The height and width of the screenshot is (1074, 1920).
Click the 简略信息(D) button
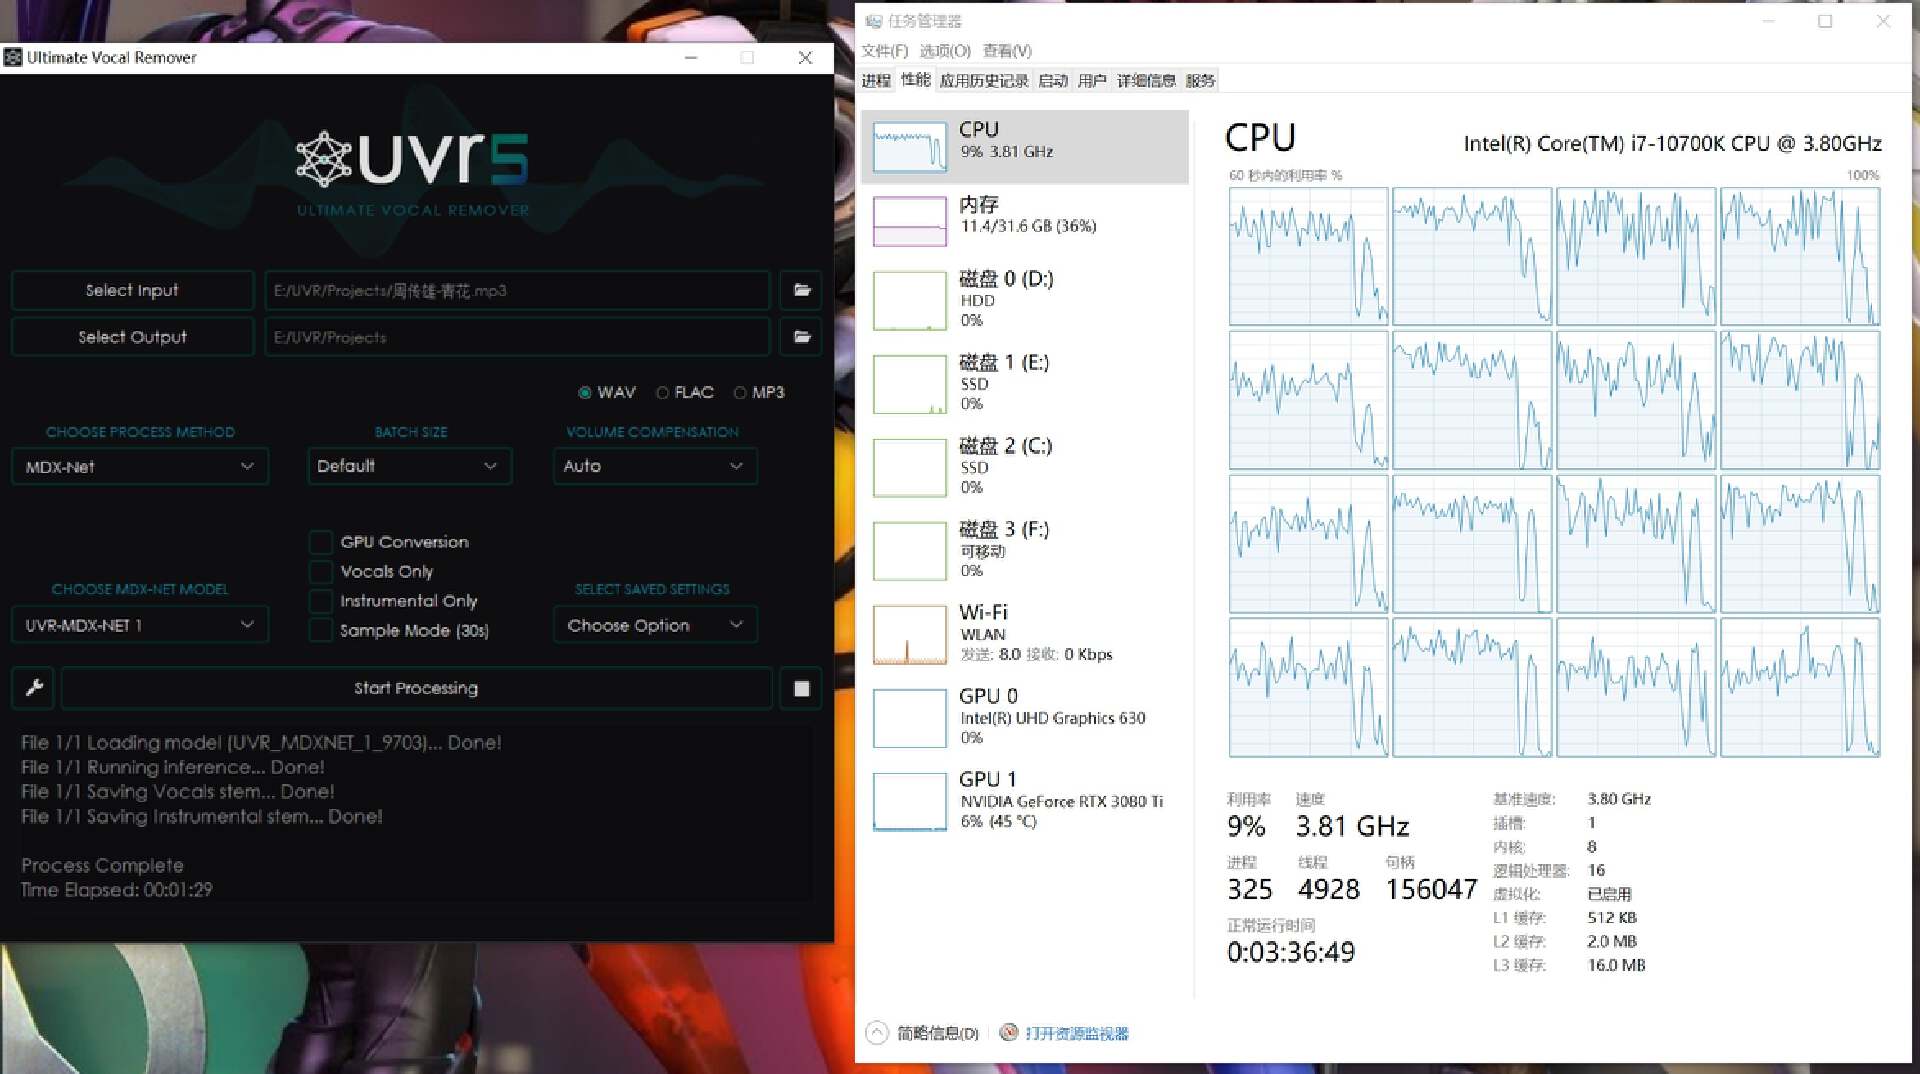(x=937, y=1033)
